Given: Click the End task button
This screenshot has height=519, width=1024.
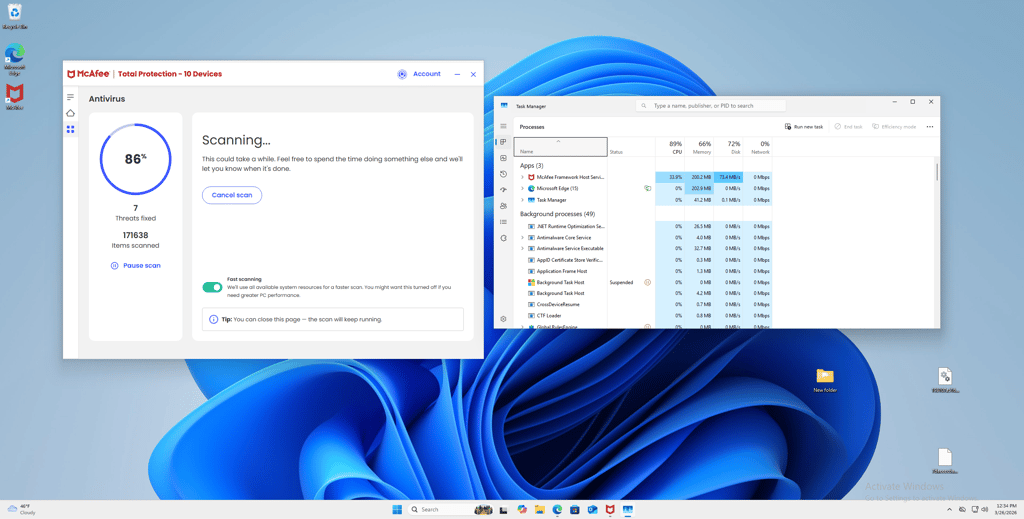Looking at the screenshot, I should point(848,127).
